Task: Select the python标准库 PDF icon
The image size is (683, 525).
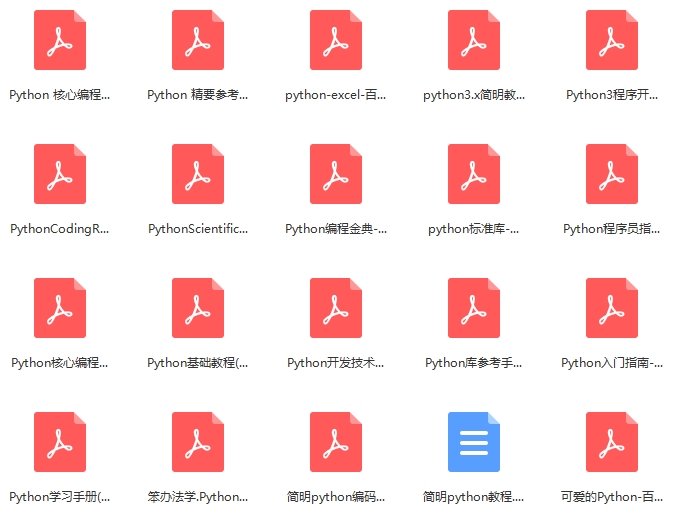Action: point(474,174)
